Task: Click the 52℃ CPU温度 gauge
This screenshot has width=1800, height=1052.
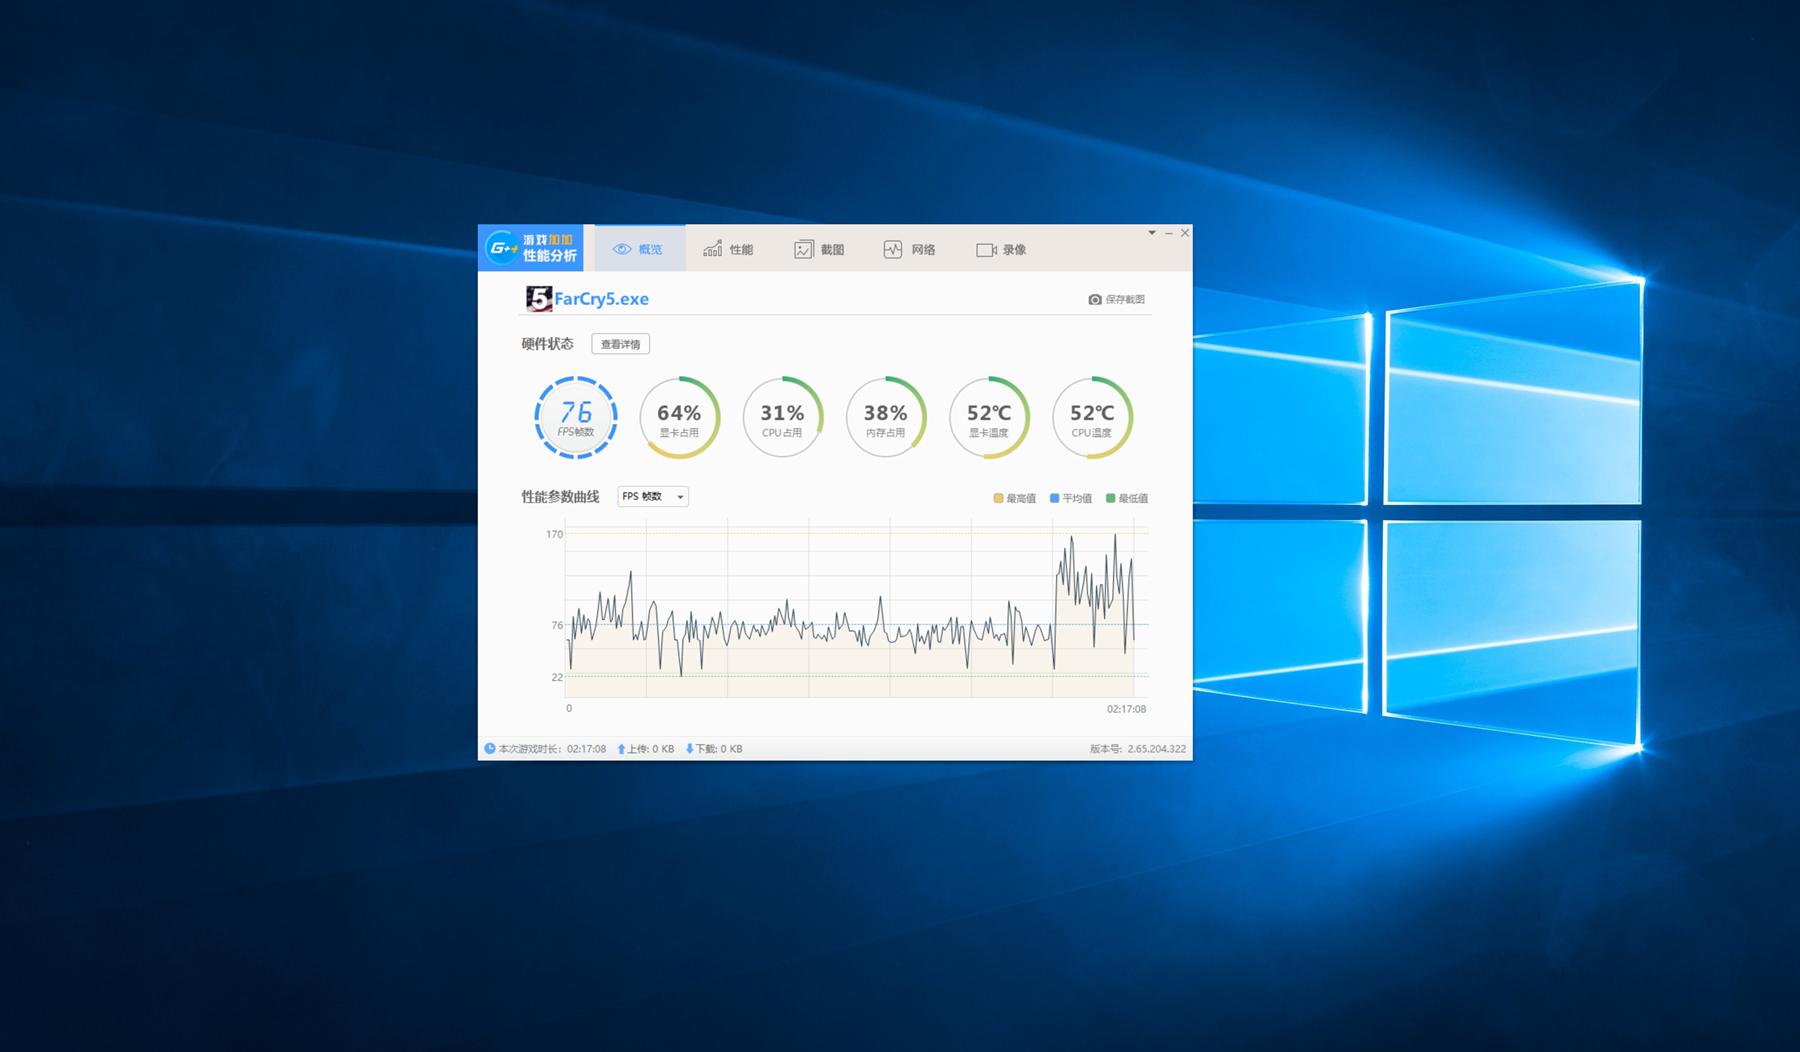Action: point(1092,418)
